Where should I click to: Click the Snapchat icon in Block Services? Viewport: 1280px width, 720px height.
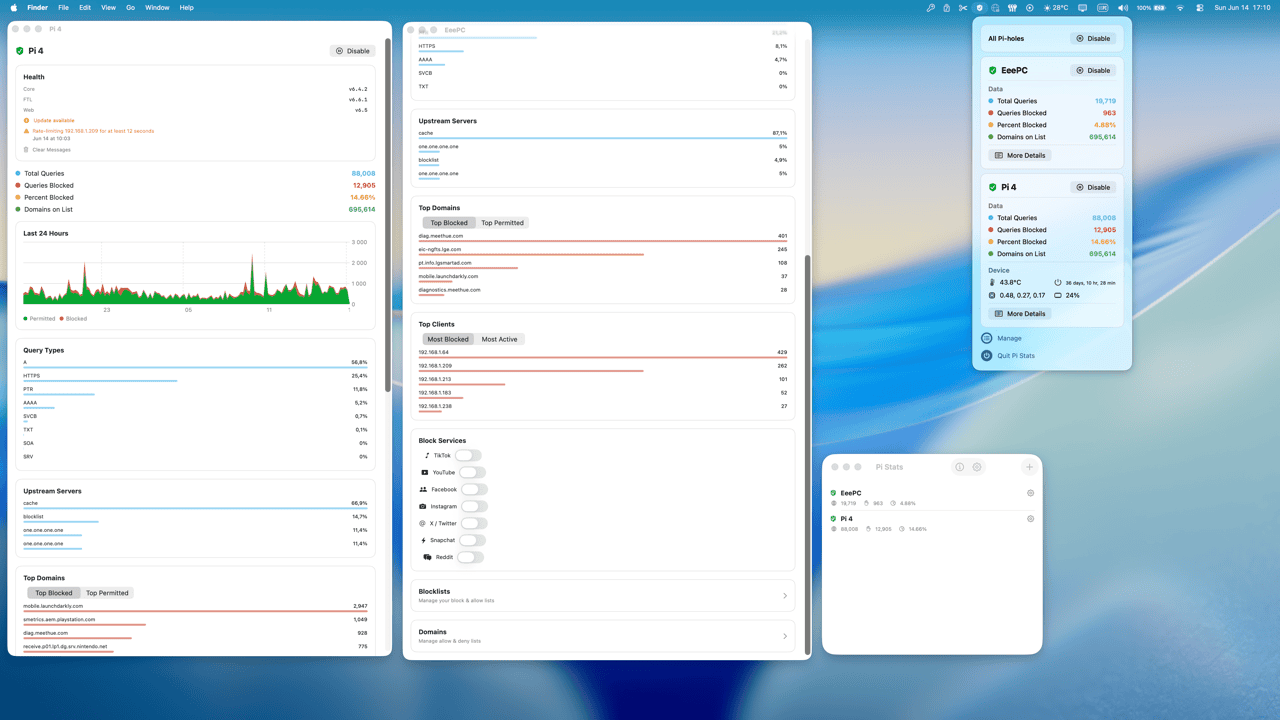click(x=424, y=540)
